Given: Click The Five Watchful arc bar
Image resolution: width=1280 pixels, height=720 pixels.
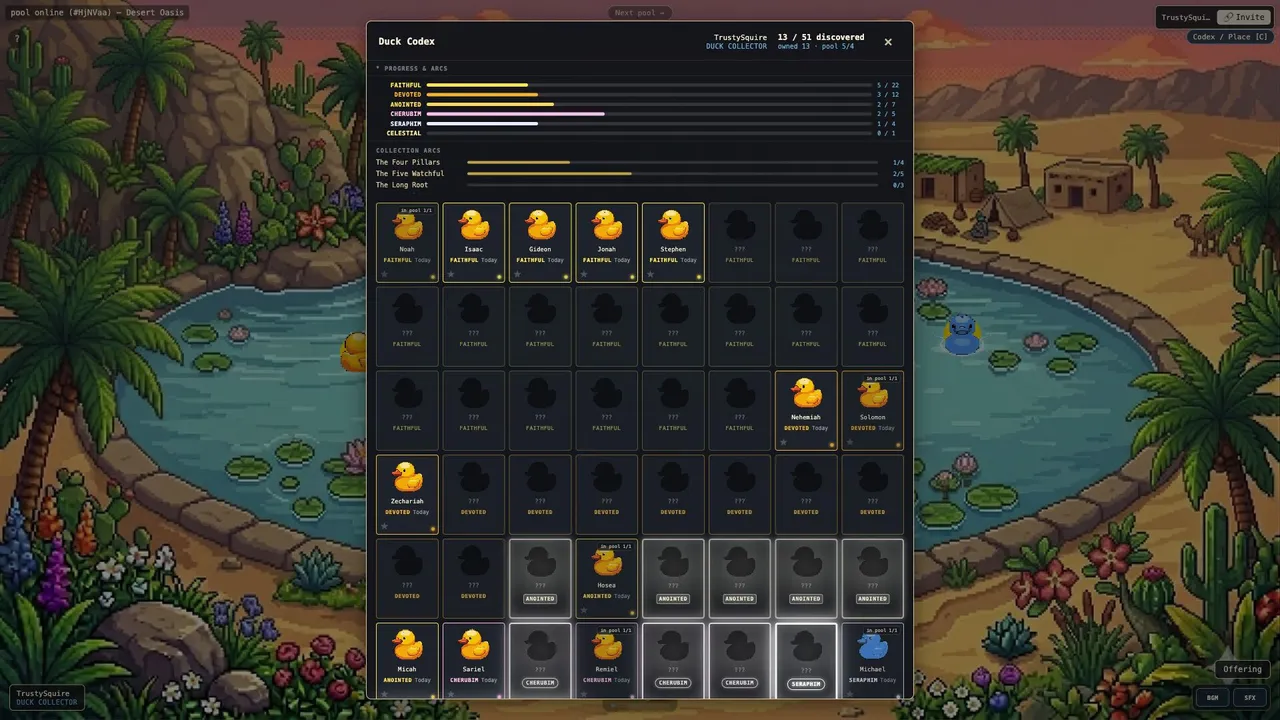Looking at the screenshot, I should (672, 174).
